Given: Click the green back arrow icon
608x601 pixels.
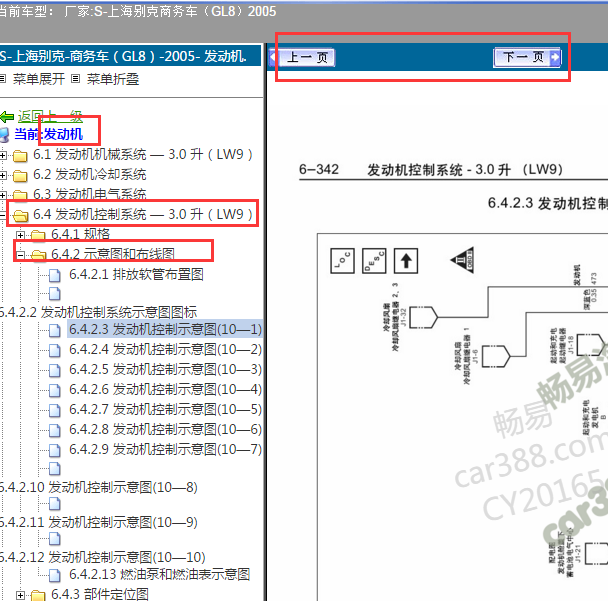Looking at the screenshot, I should tap(7, 116).
